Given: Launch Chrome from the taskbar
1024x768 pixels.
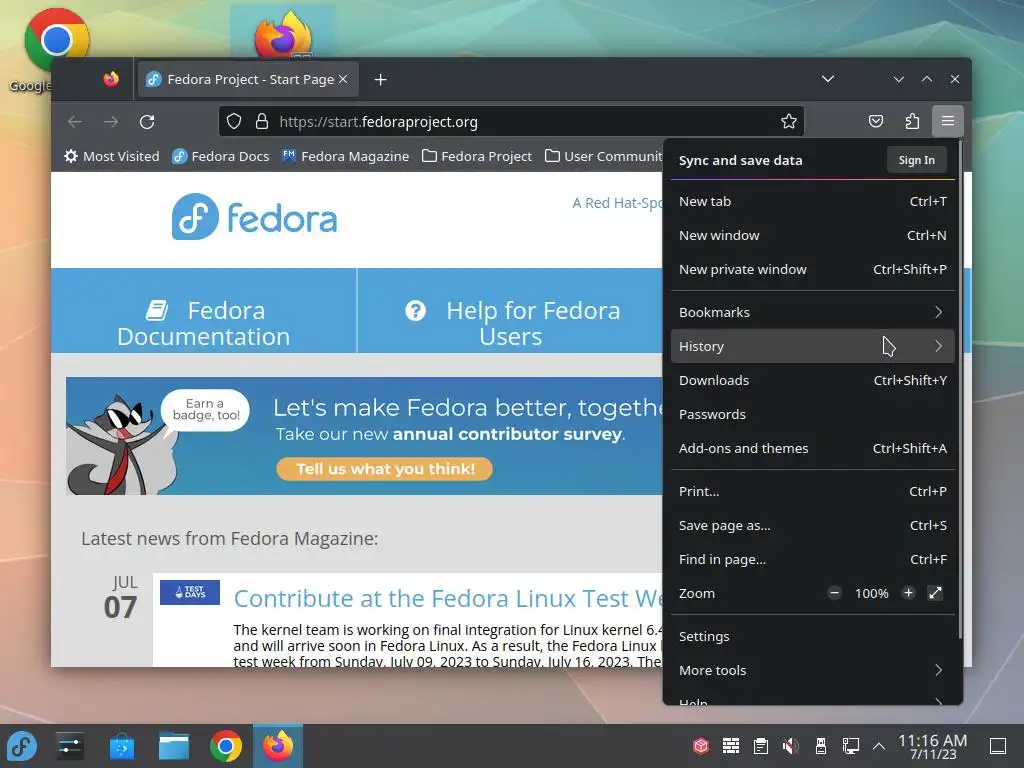Looking at the screenshot, I should (226, 746).
